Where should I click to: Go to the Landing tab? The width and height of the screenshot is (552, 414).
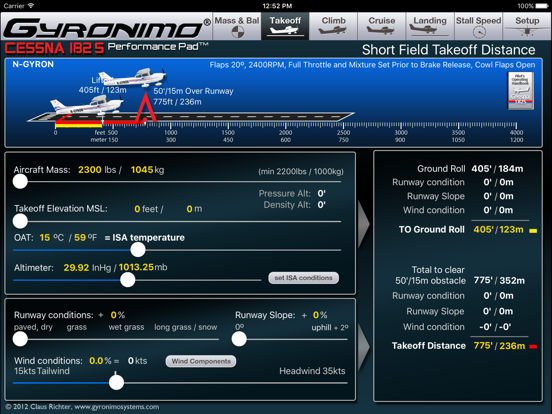coord(430,26)
